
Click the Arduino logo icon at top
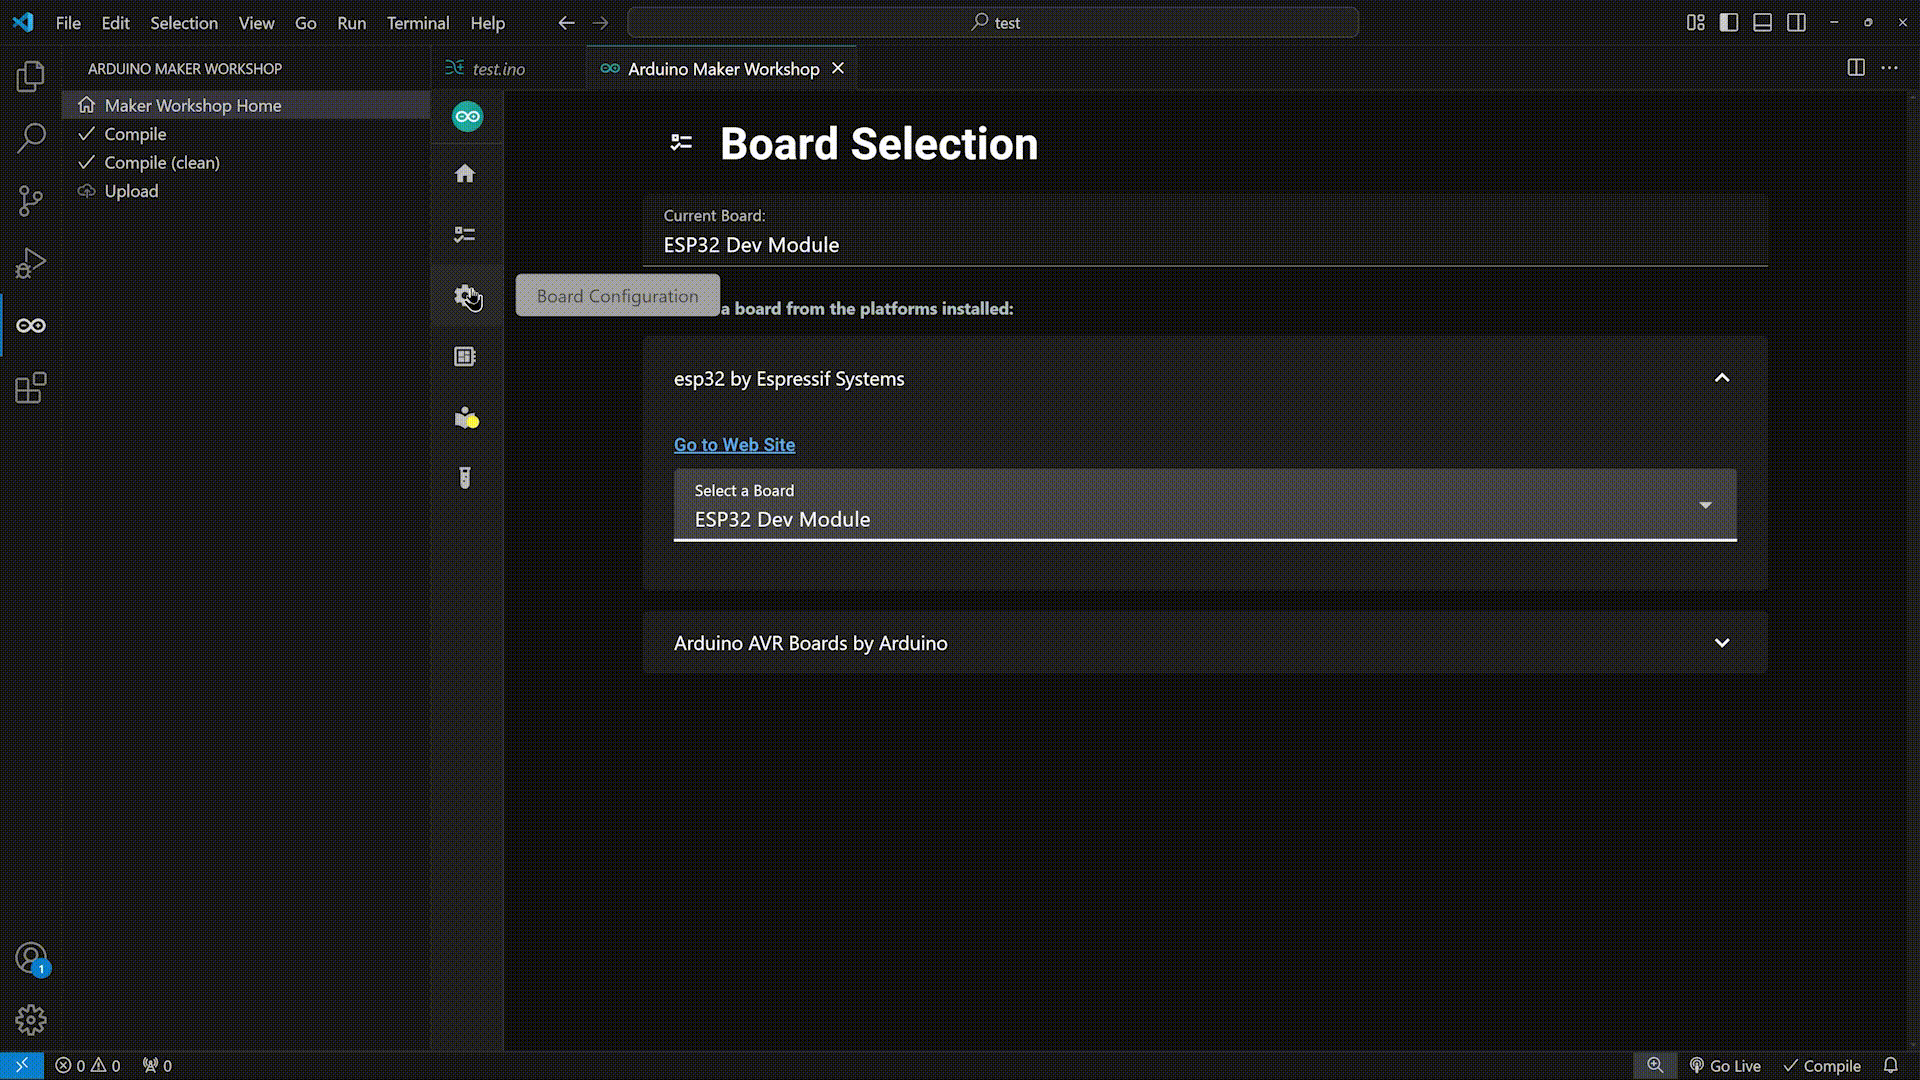[x=467, y=116]
